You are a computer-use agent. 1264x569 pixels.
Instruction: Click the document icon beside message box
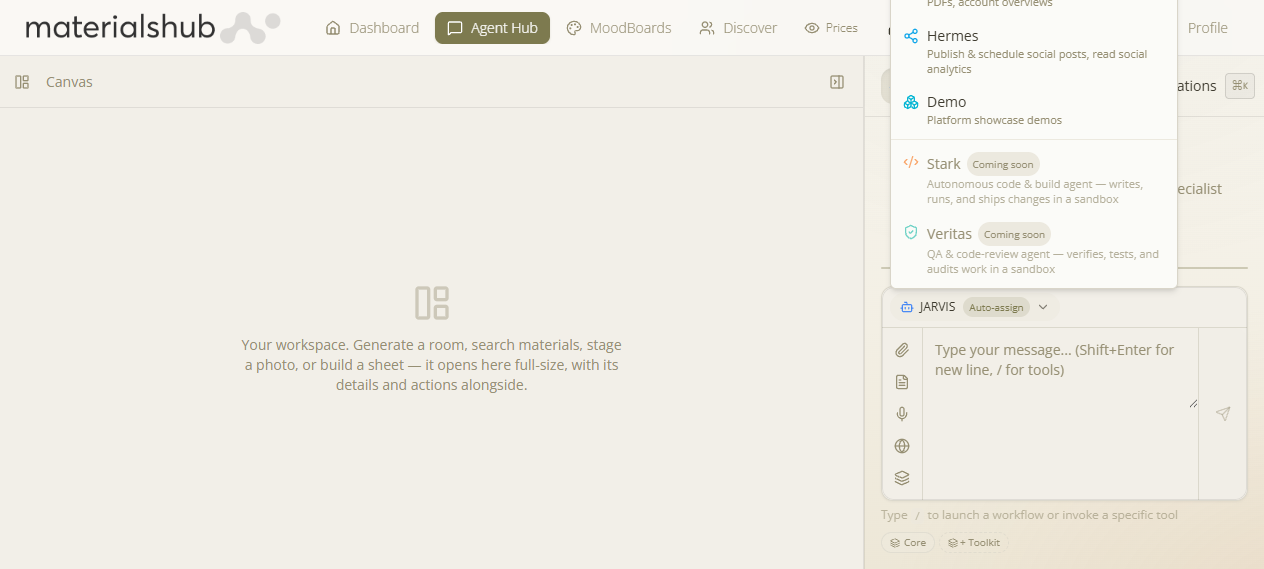pyautogui.click(x=902, y=382)
